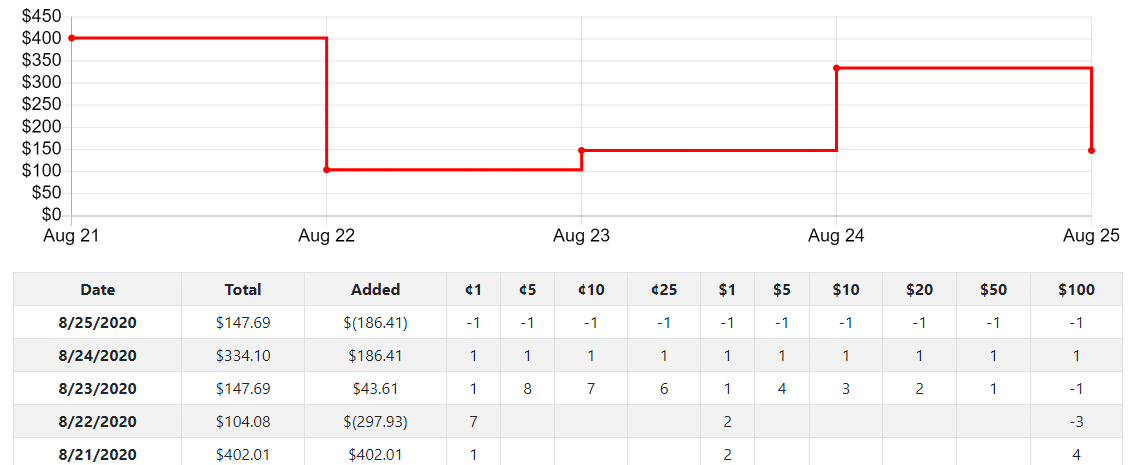Click the Aug 22 data point near $100
Image resolution: width=1129 pixels, height=465 pixels.
tap(327, 170)
